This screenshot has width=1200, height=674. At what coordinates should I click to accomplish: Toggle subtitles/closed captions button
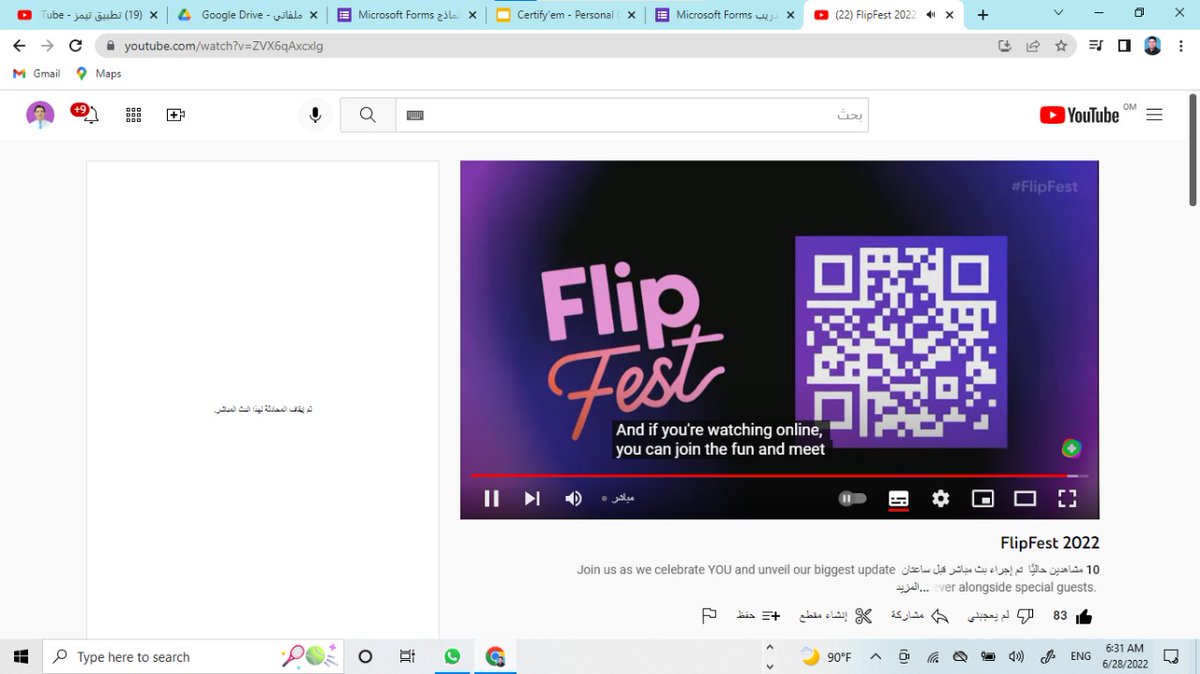coord(898,498)
